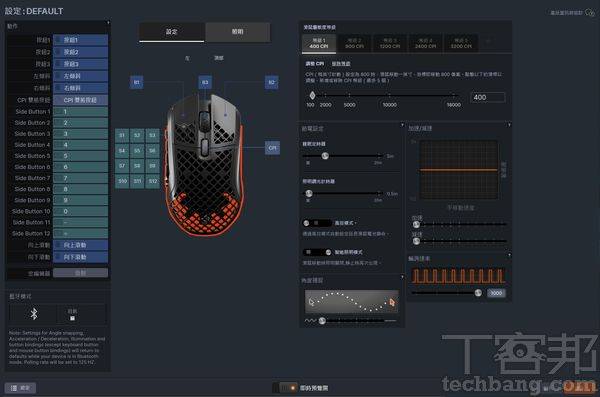This screenshot has width=600, height=397.
Task: Select side button S9 on the grid
Action: point(152,166)
